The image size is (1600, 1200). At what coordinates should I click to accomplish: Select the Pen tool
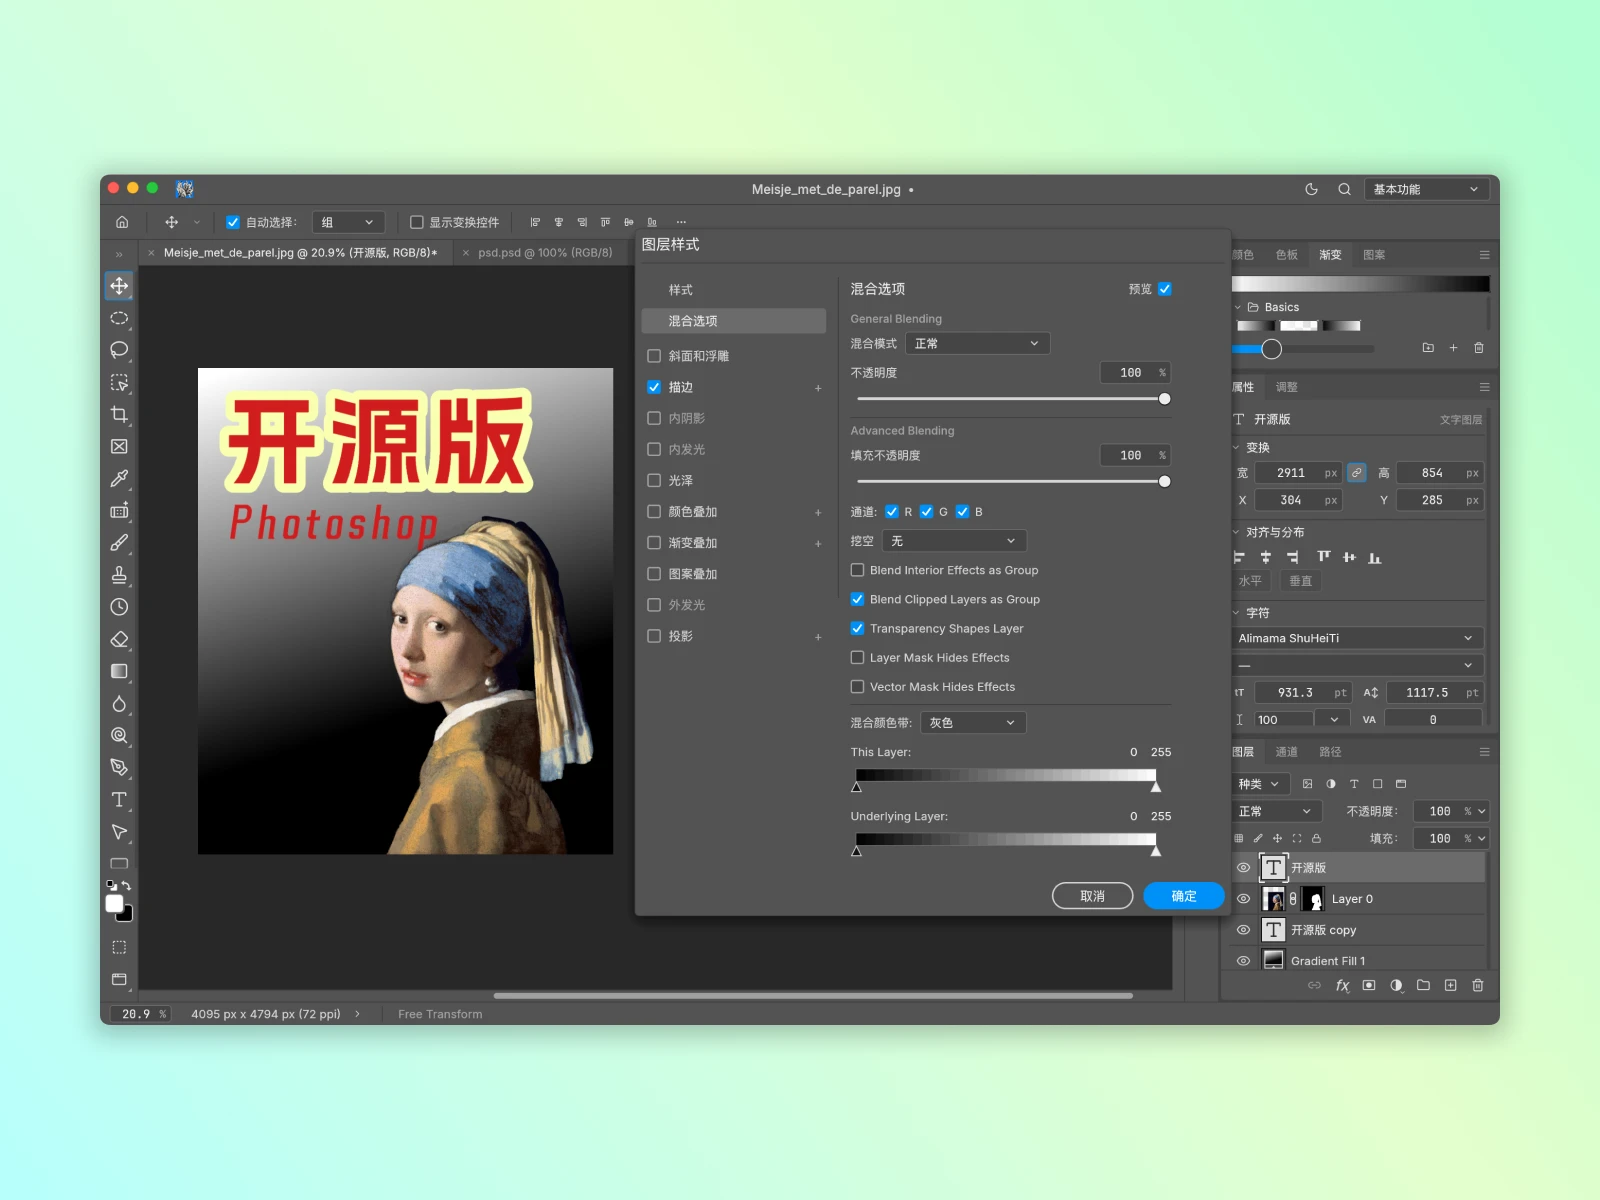[119, 767]
